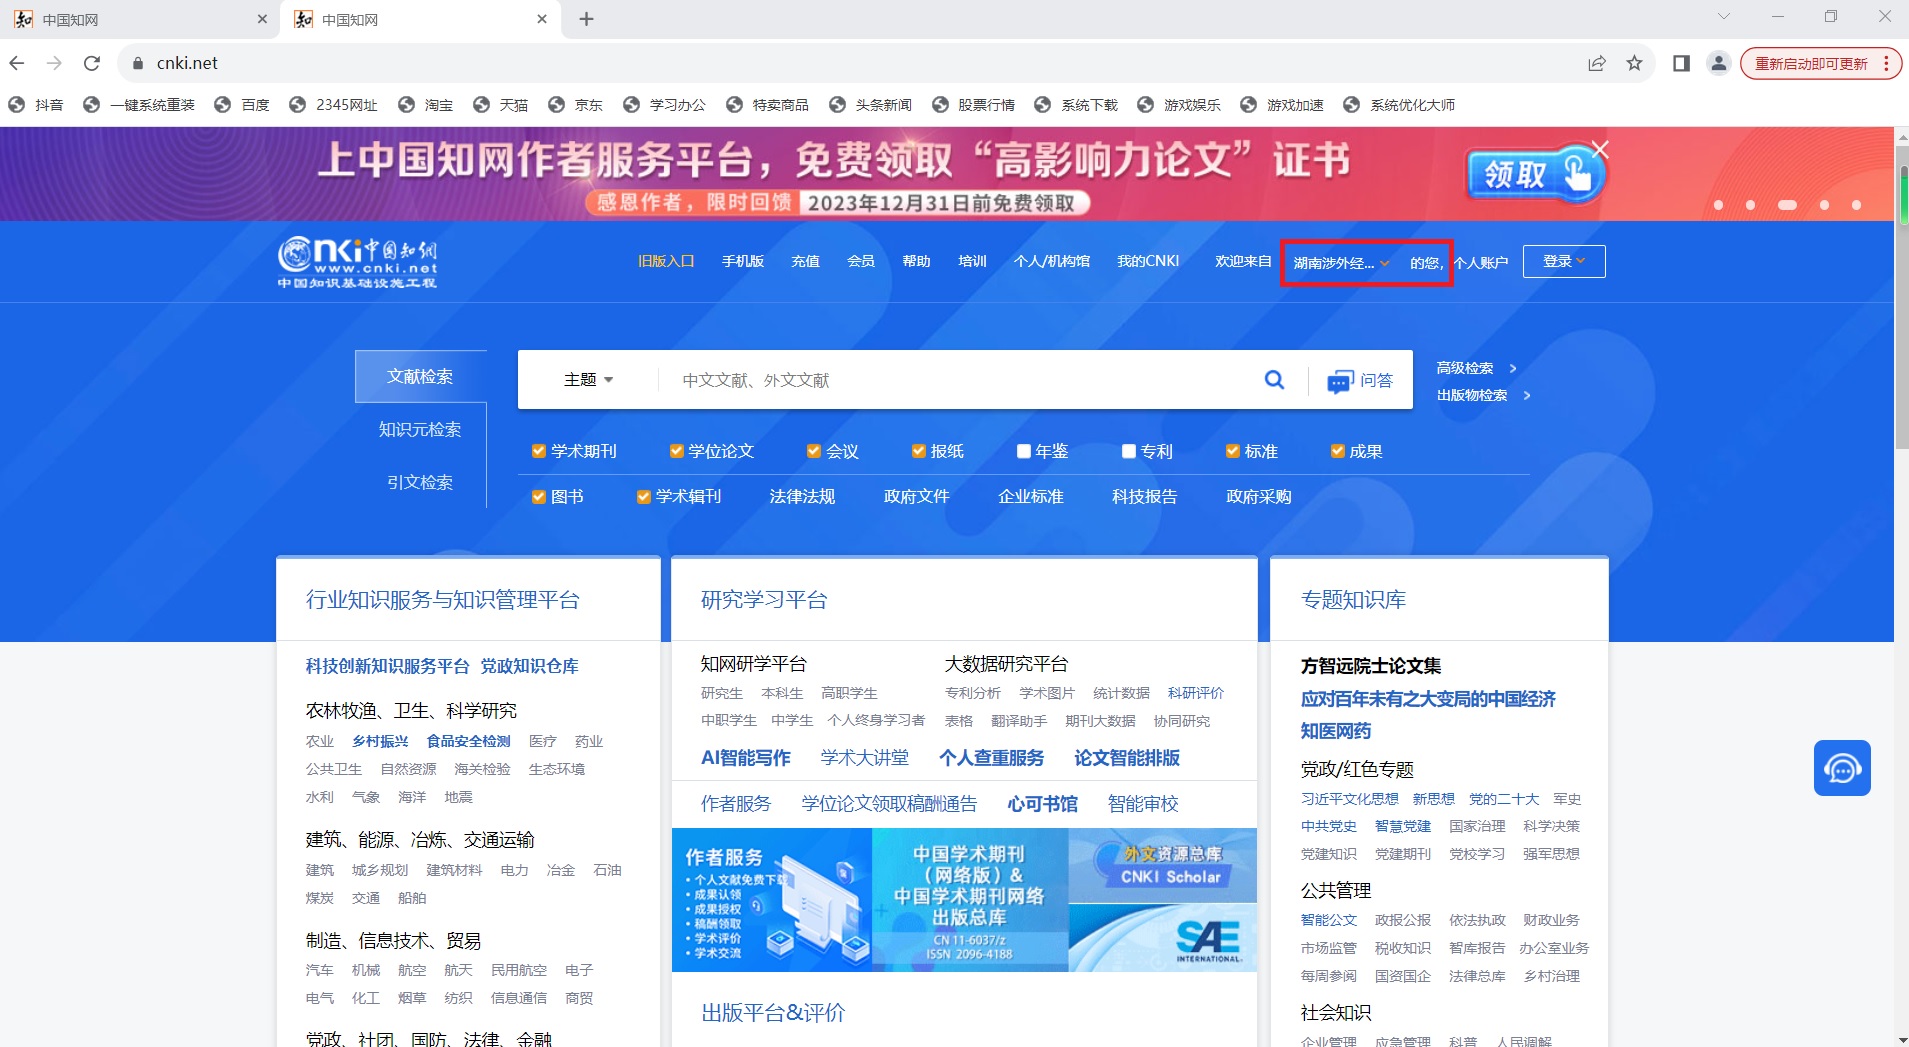Open the 登录 dropdown button
This screenshot has height=1047, width=1909.
(1564, 261)
